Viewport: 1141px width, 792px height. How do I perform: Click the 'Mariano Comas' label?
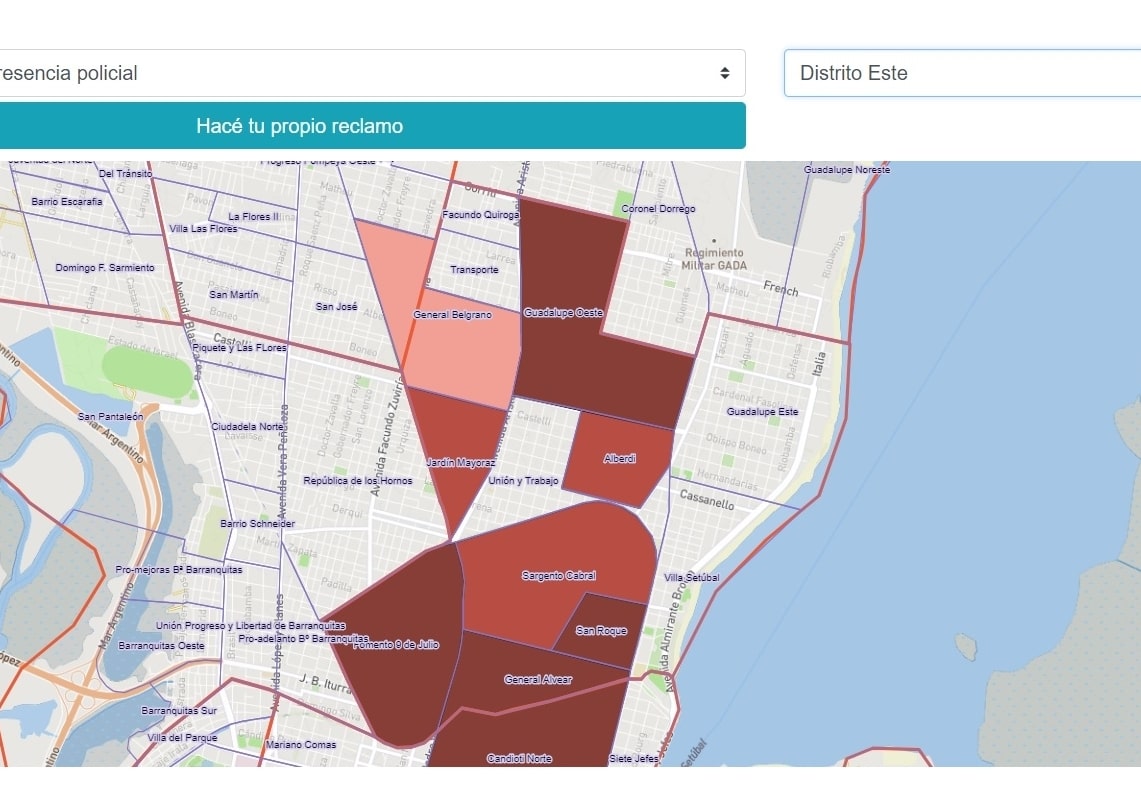click(301, 744)
